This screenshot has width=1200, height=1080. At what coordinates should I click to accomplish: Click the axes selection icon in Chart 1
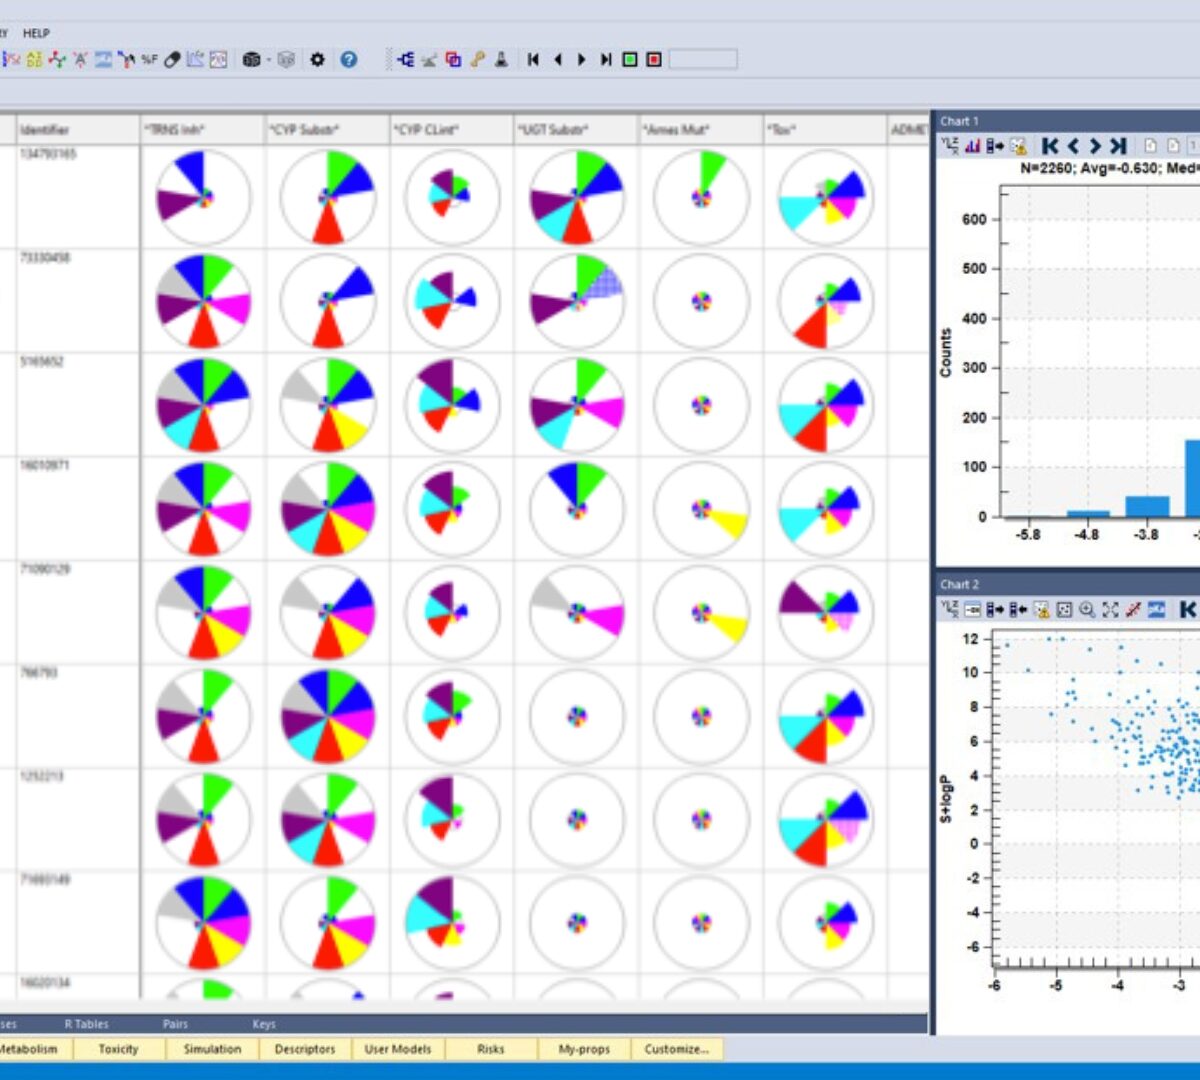[950, 146]
